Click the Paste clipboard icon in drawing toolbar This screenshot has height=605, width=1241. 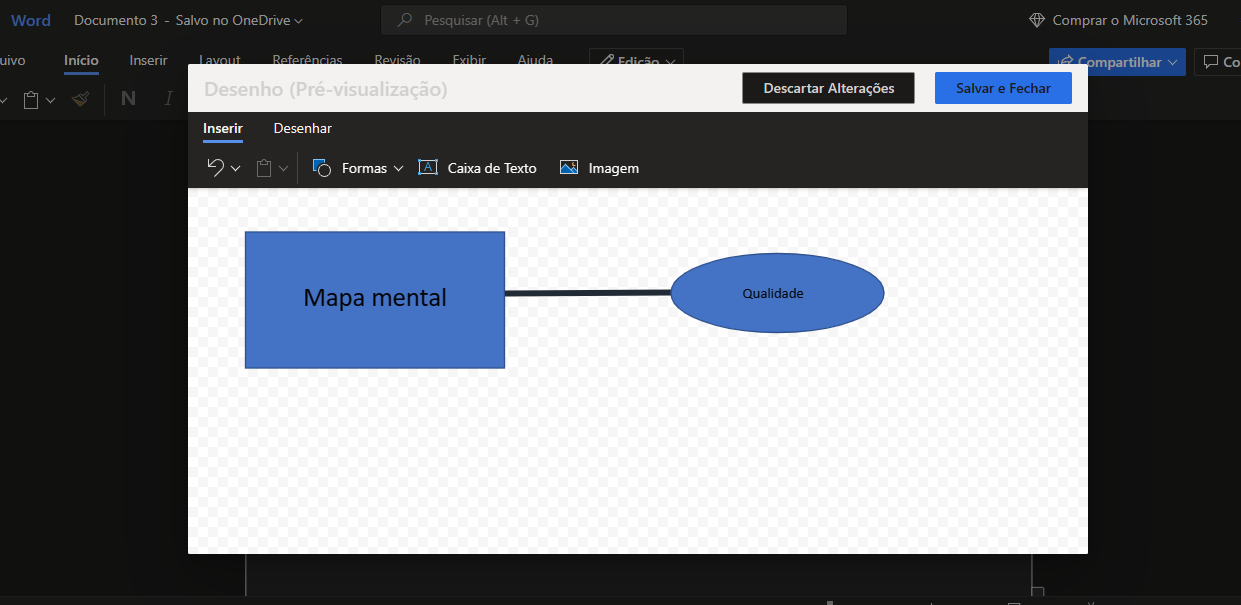click(x=264, y=168)
